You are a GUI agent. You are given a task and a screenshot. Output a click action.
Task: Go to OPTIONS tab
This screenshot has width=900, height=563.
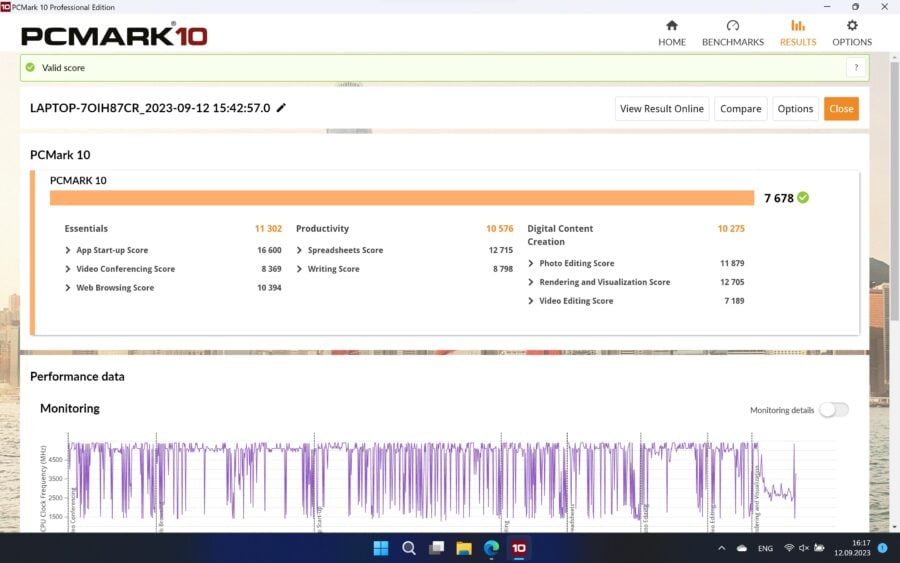click(x=852, y=33)
